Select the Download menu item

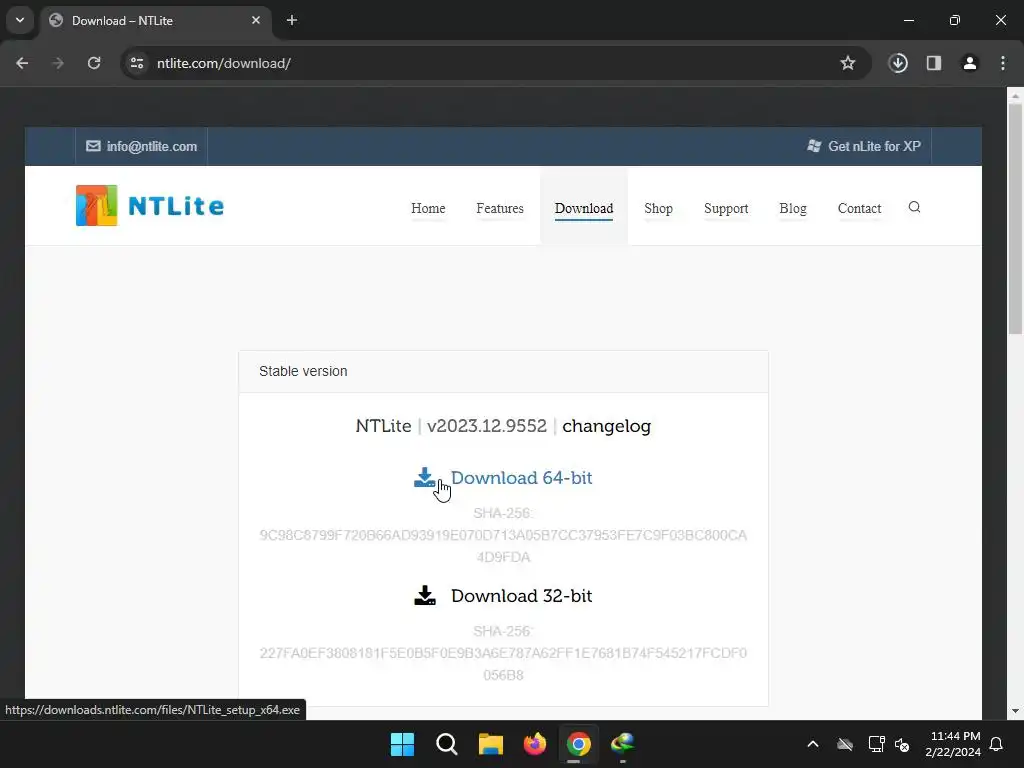[x=584, y=208]
